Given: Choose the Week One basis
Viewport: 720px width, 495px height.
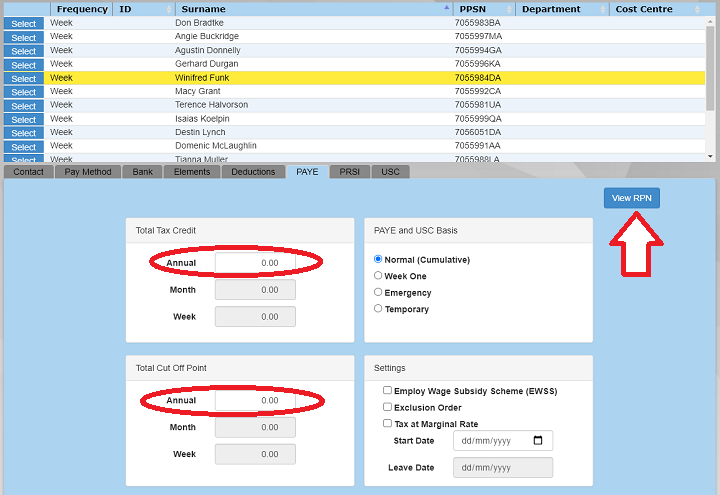Looking at the screenshot, I should [378, 276].
